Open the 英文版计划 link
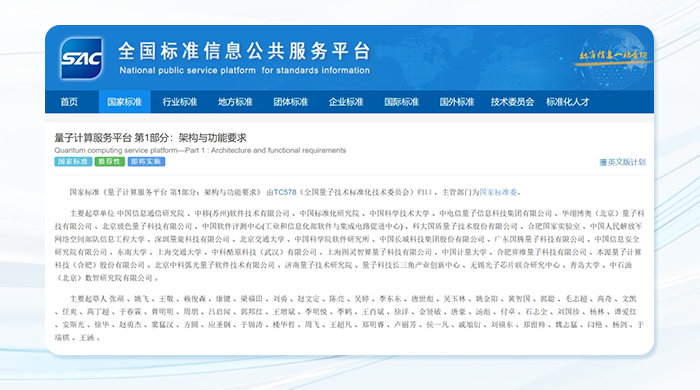 [627, 162]
